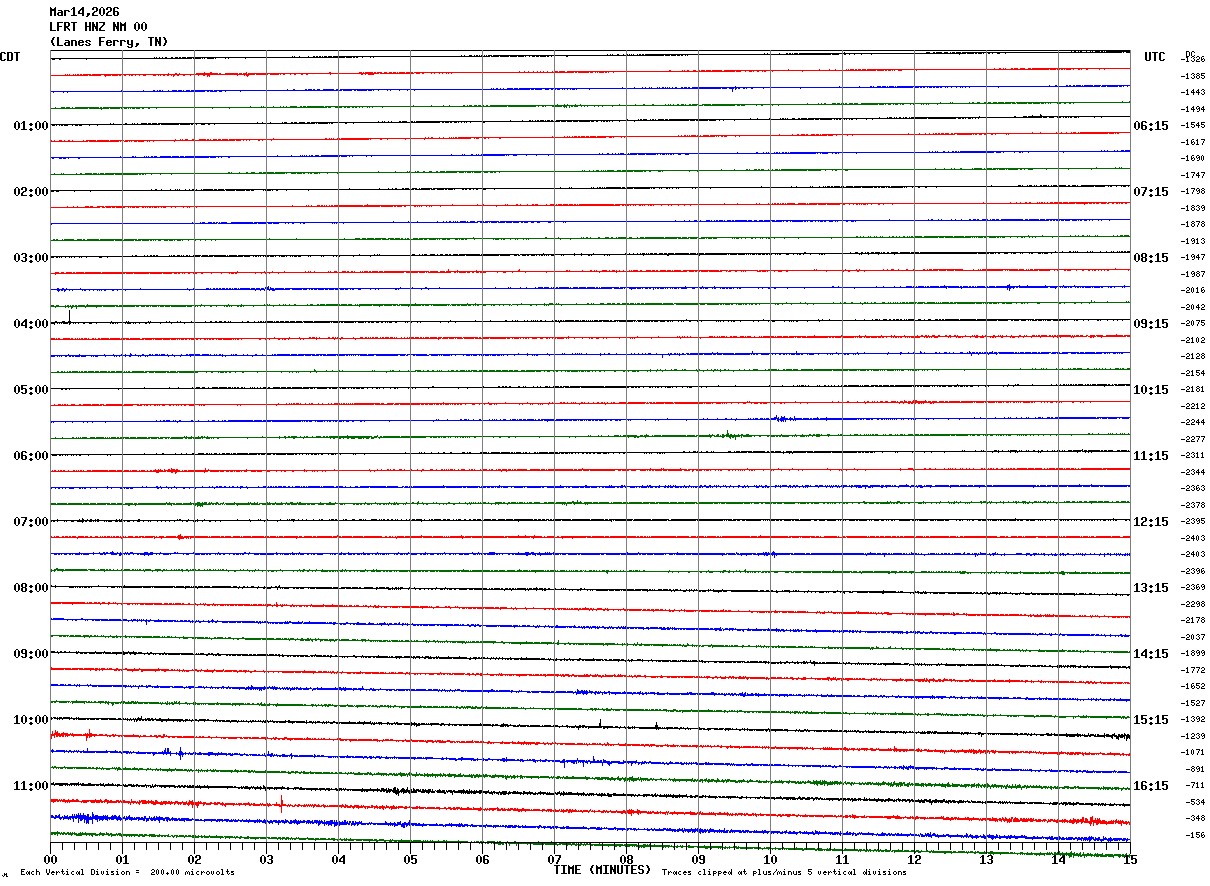Click the '09:00' CDT hour label

click(31, 654)
